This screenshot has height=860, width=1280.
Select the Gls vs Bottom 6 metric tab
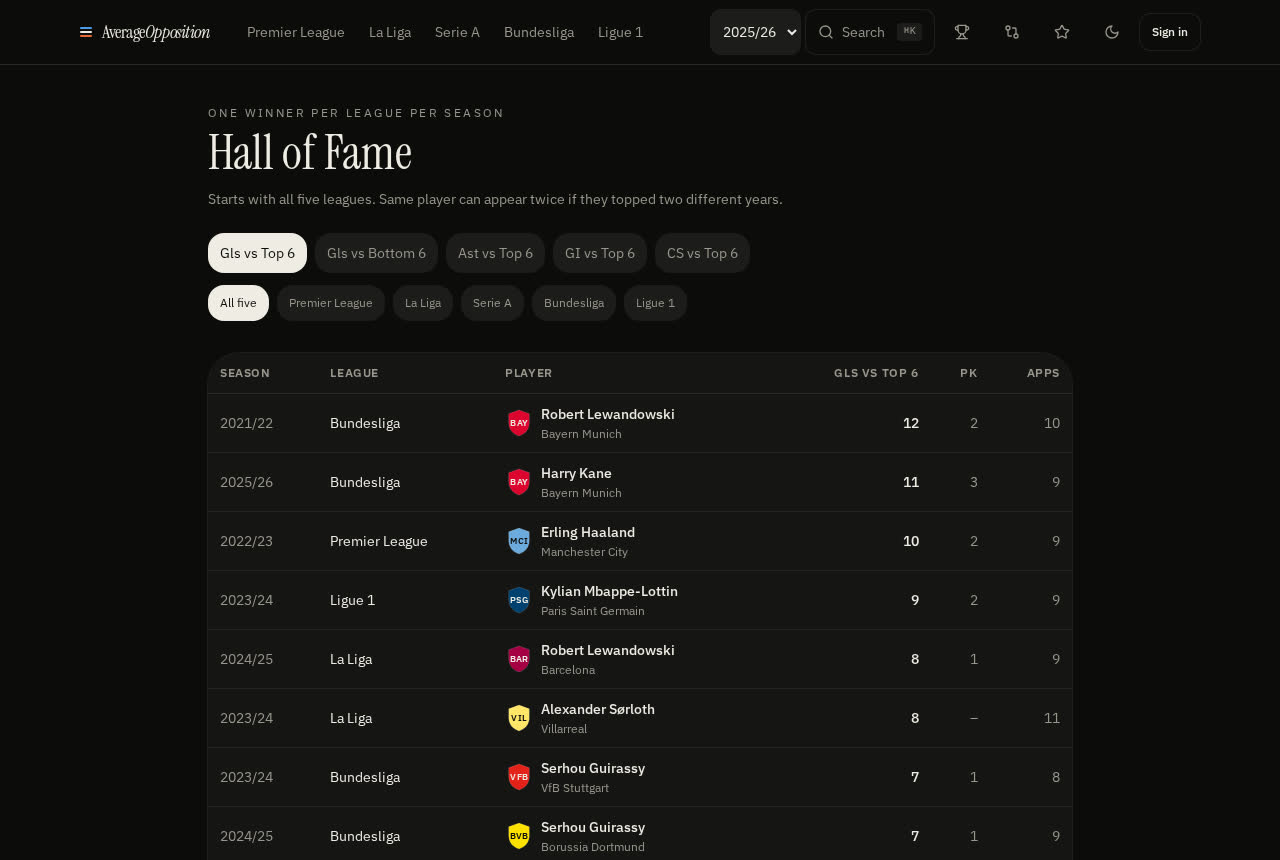pos(376,253)
